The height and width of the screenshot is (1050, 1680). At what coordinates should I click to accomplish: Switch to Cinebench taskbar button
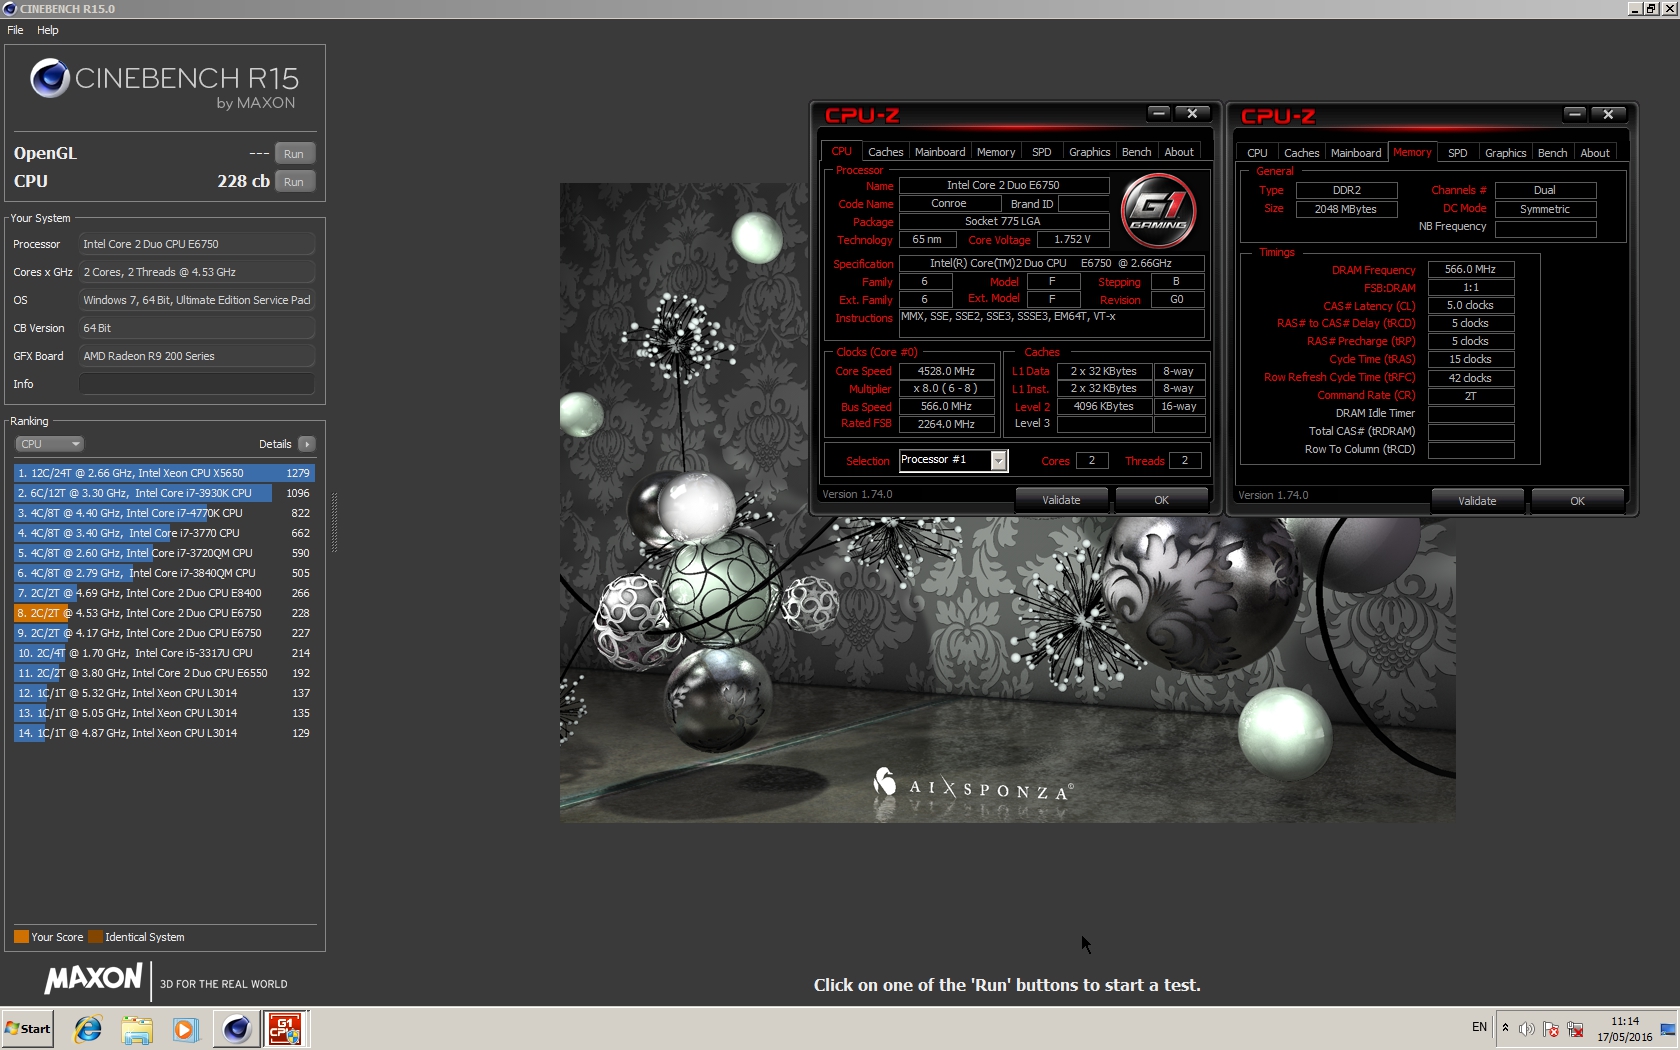tap(236, 1028)
